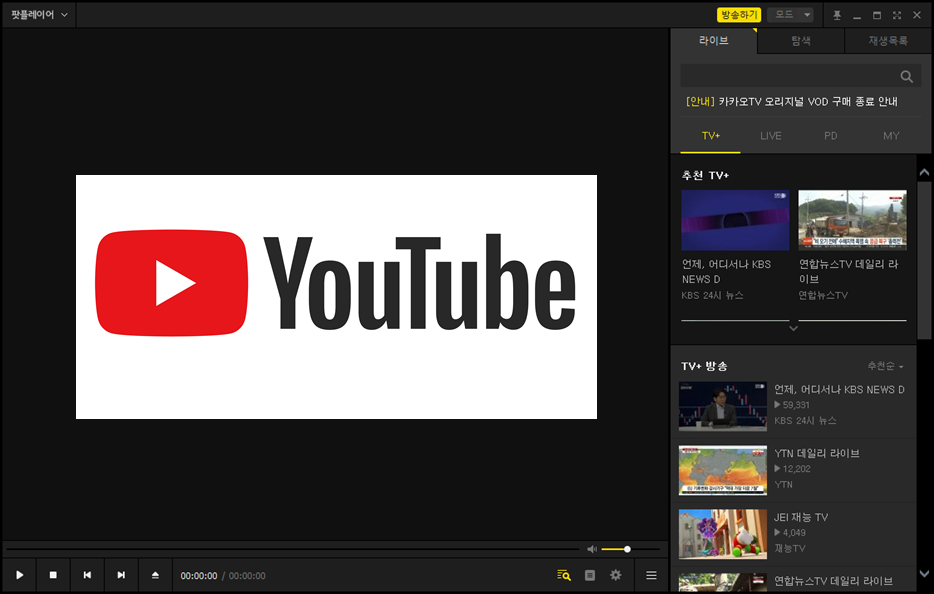
Task: Open the 카카오TV 오리지널 VOD notice link
Action: (792, 102)
